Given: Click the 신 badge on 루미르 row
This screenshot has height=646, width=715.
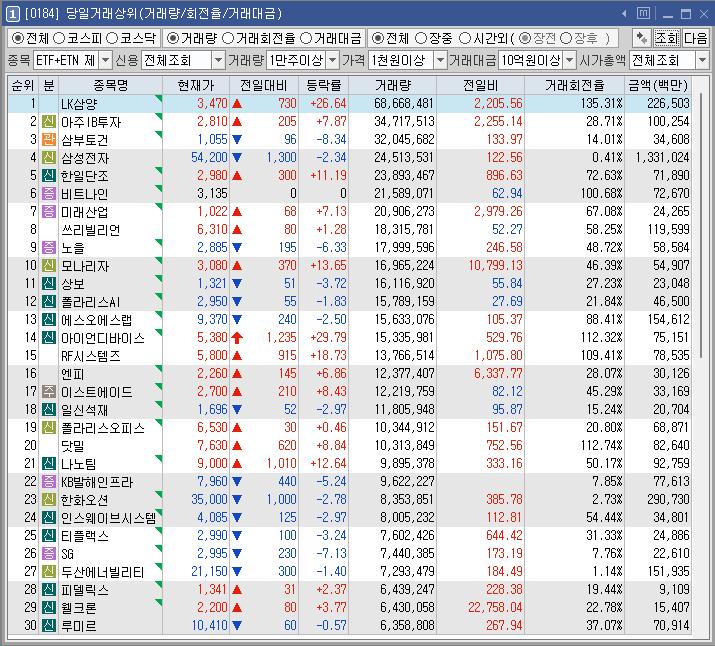Looking at the screenshot, I should (x=49, y=625).
